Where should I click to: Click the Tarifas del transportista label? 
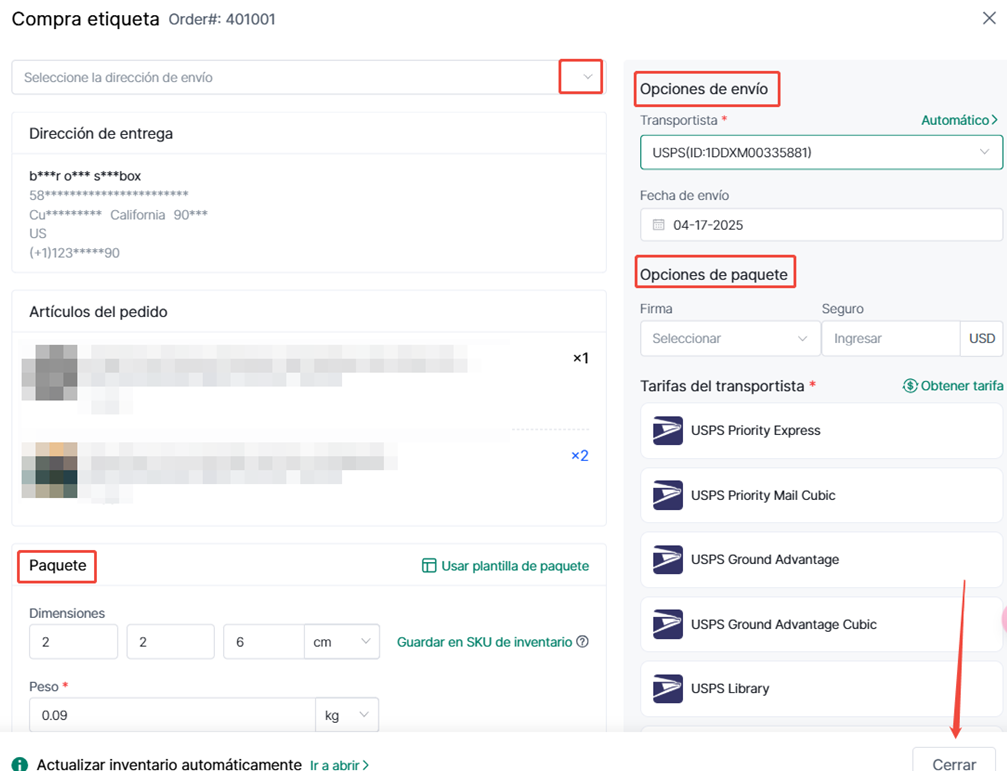tap(722, 385)
